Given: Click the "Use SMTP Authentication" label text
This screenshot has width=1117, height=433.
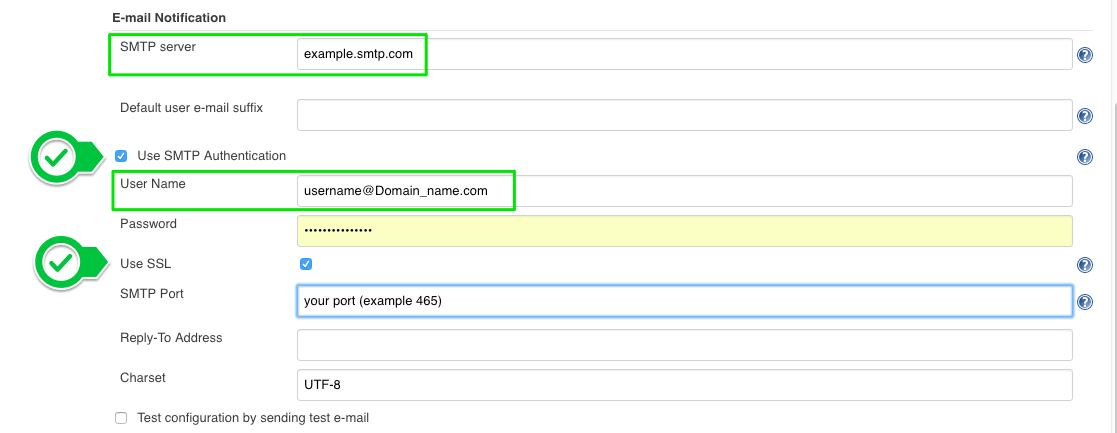Looking at the screenshot, I should (211, 156).
